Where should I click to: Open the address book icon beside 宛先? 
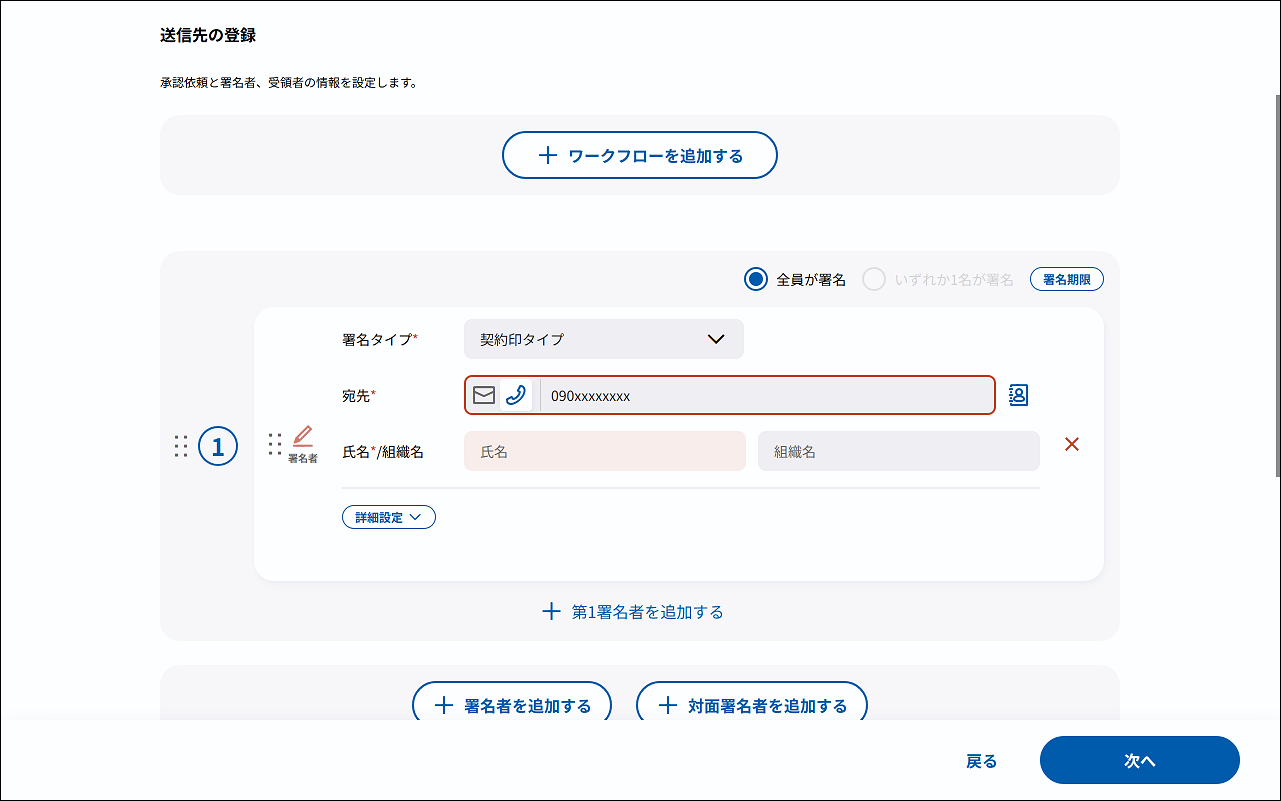1018,395
